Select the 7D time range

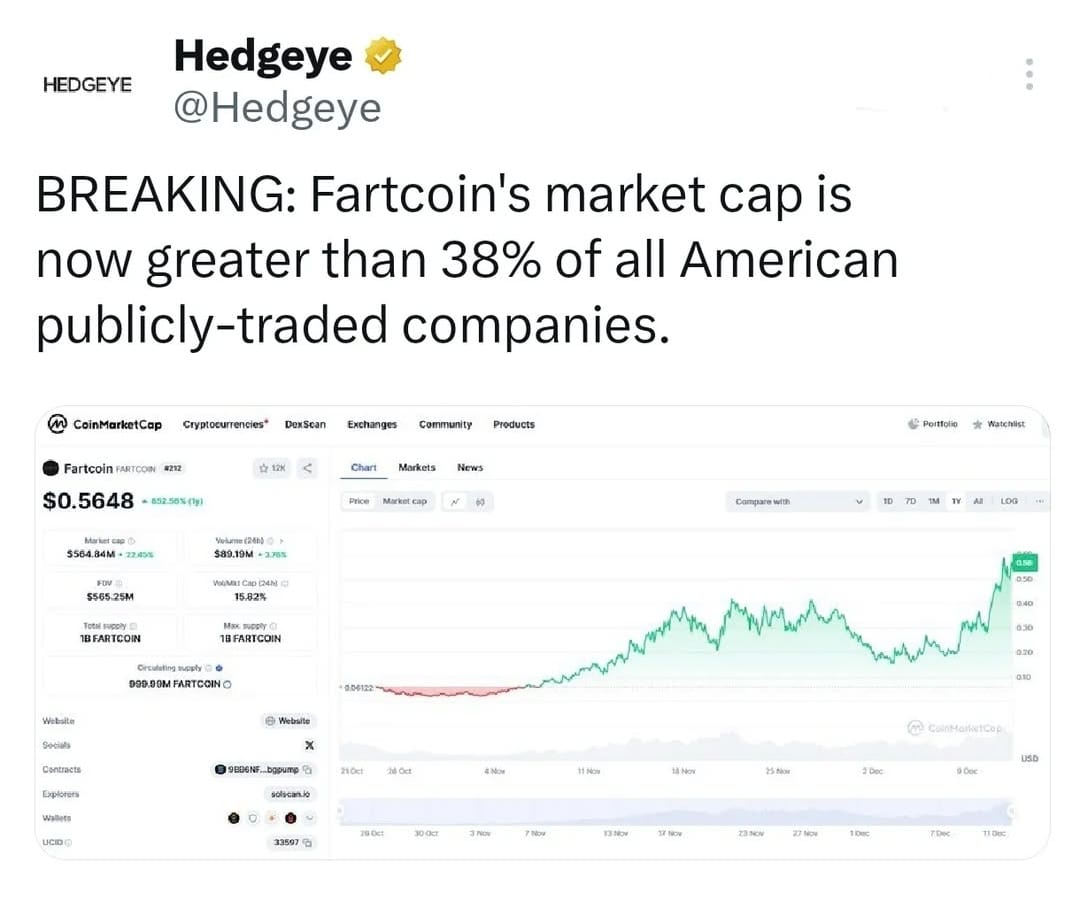(910, 501)
